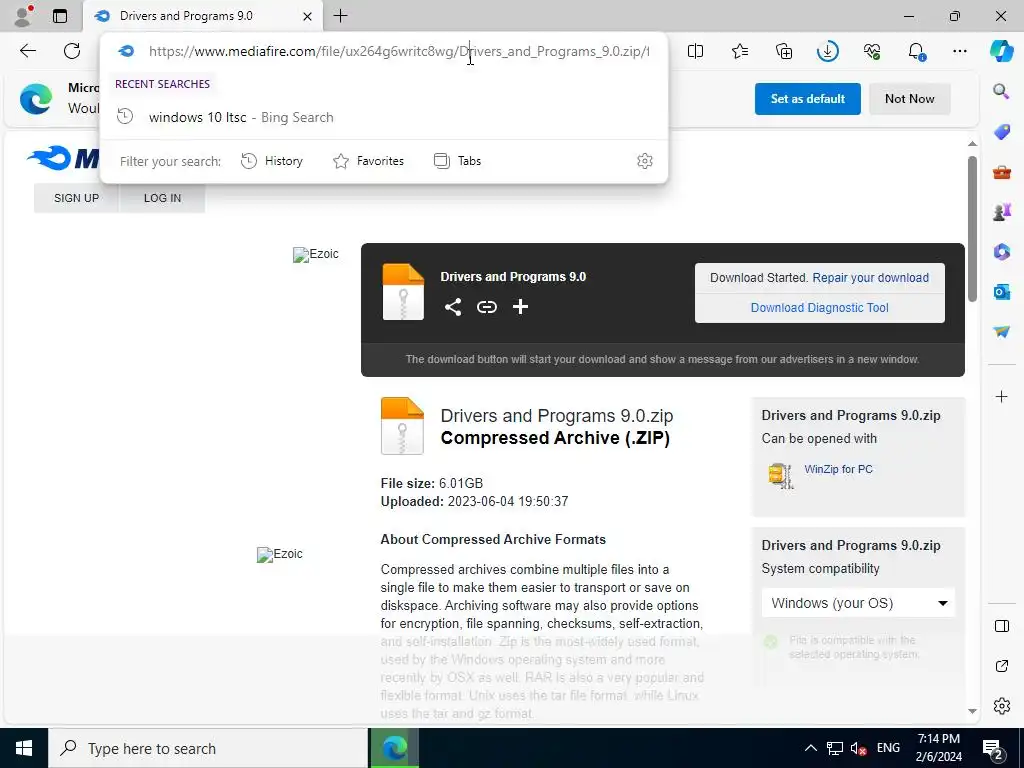
Task: Open link in new window sidebar icon
Action: click(1001, 666)
